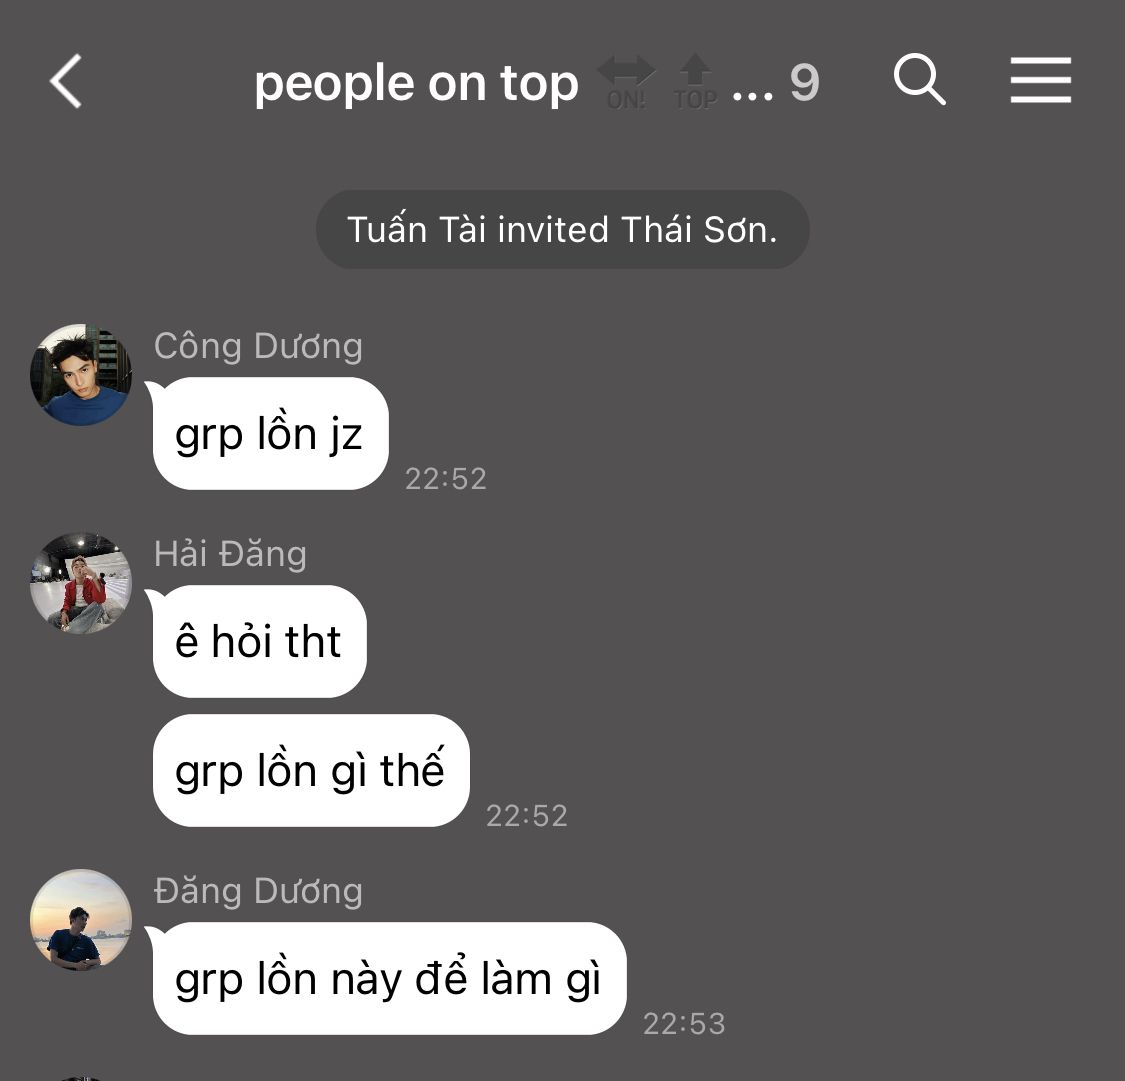Screen dimensions: 1125x1081
Task: Select the 'grp lồn jz' message bubble
Action: 270,434
